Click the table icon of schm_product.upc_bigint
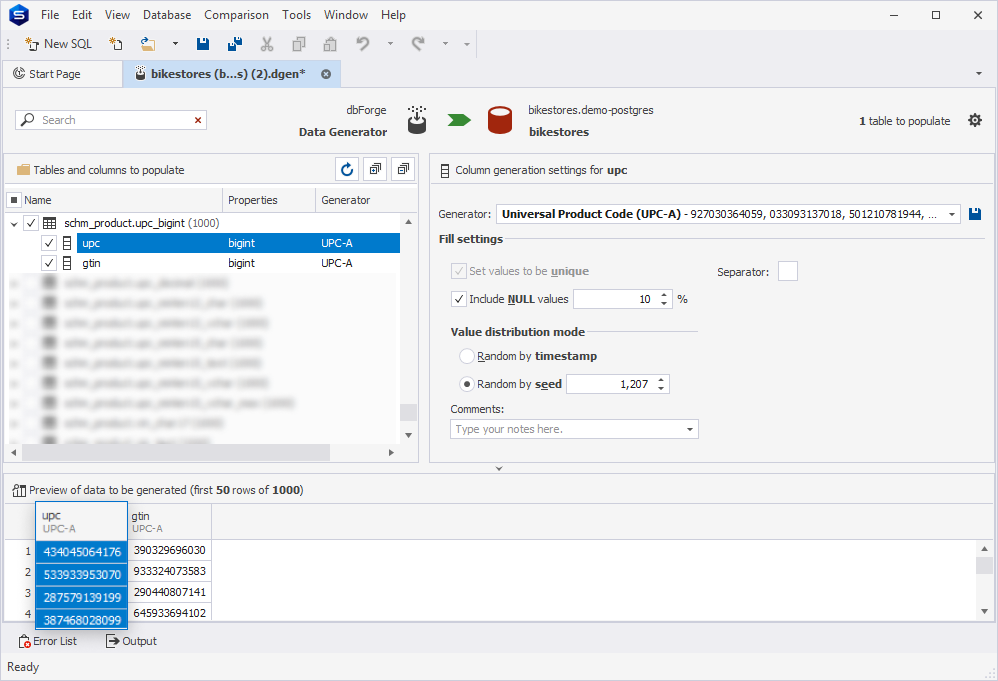 (50, 223)
